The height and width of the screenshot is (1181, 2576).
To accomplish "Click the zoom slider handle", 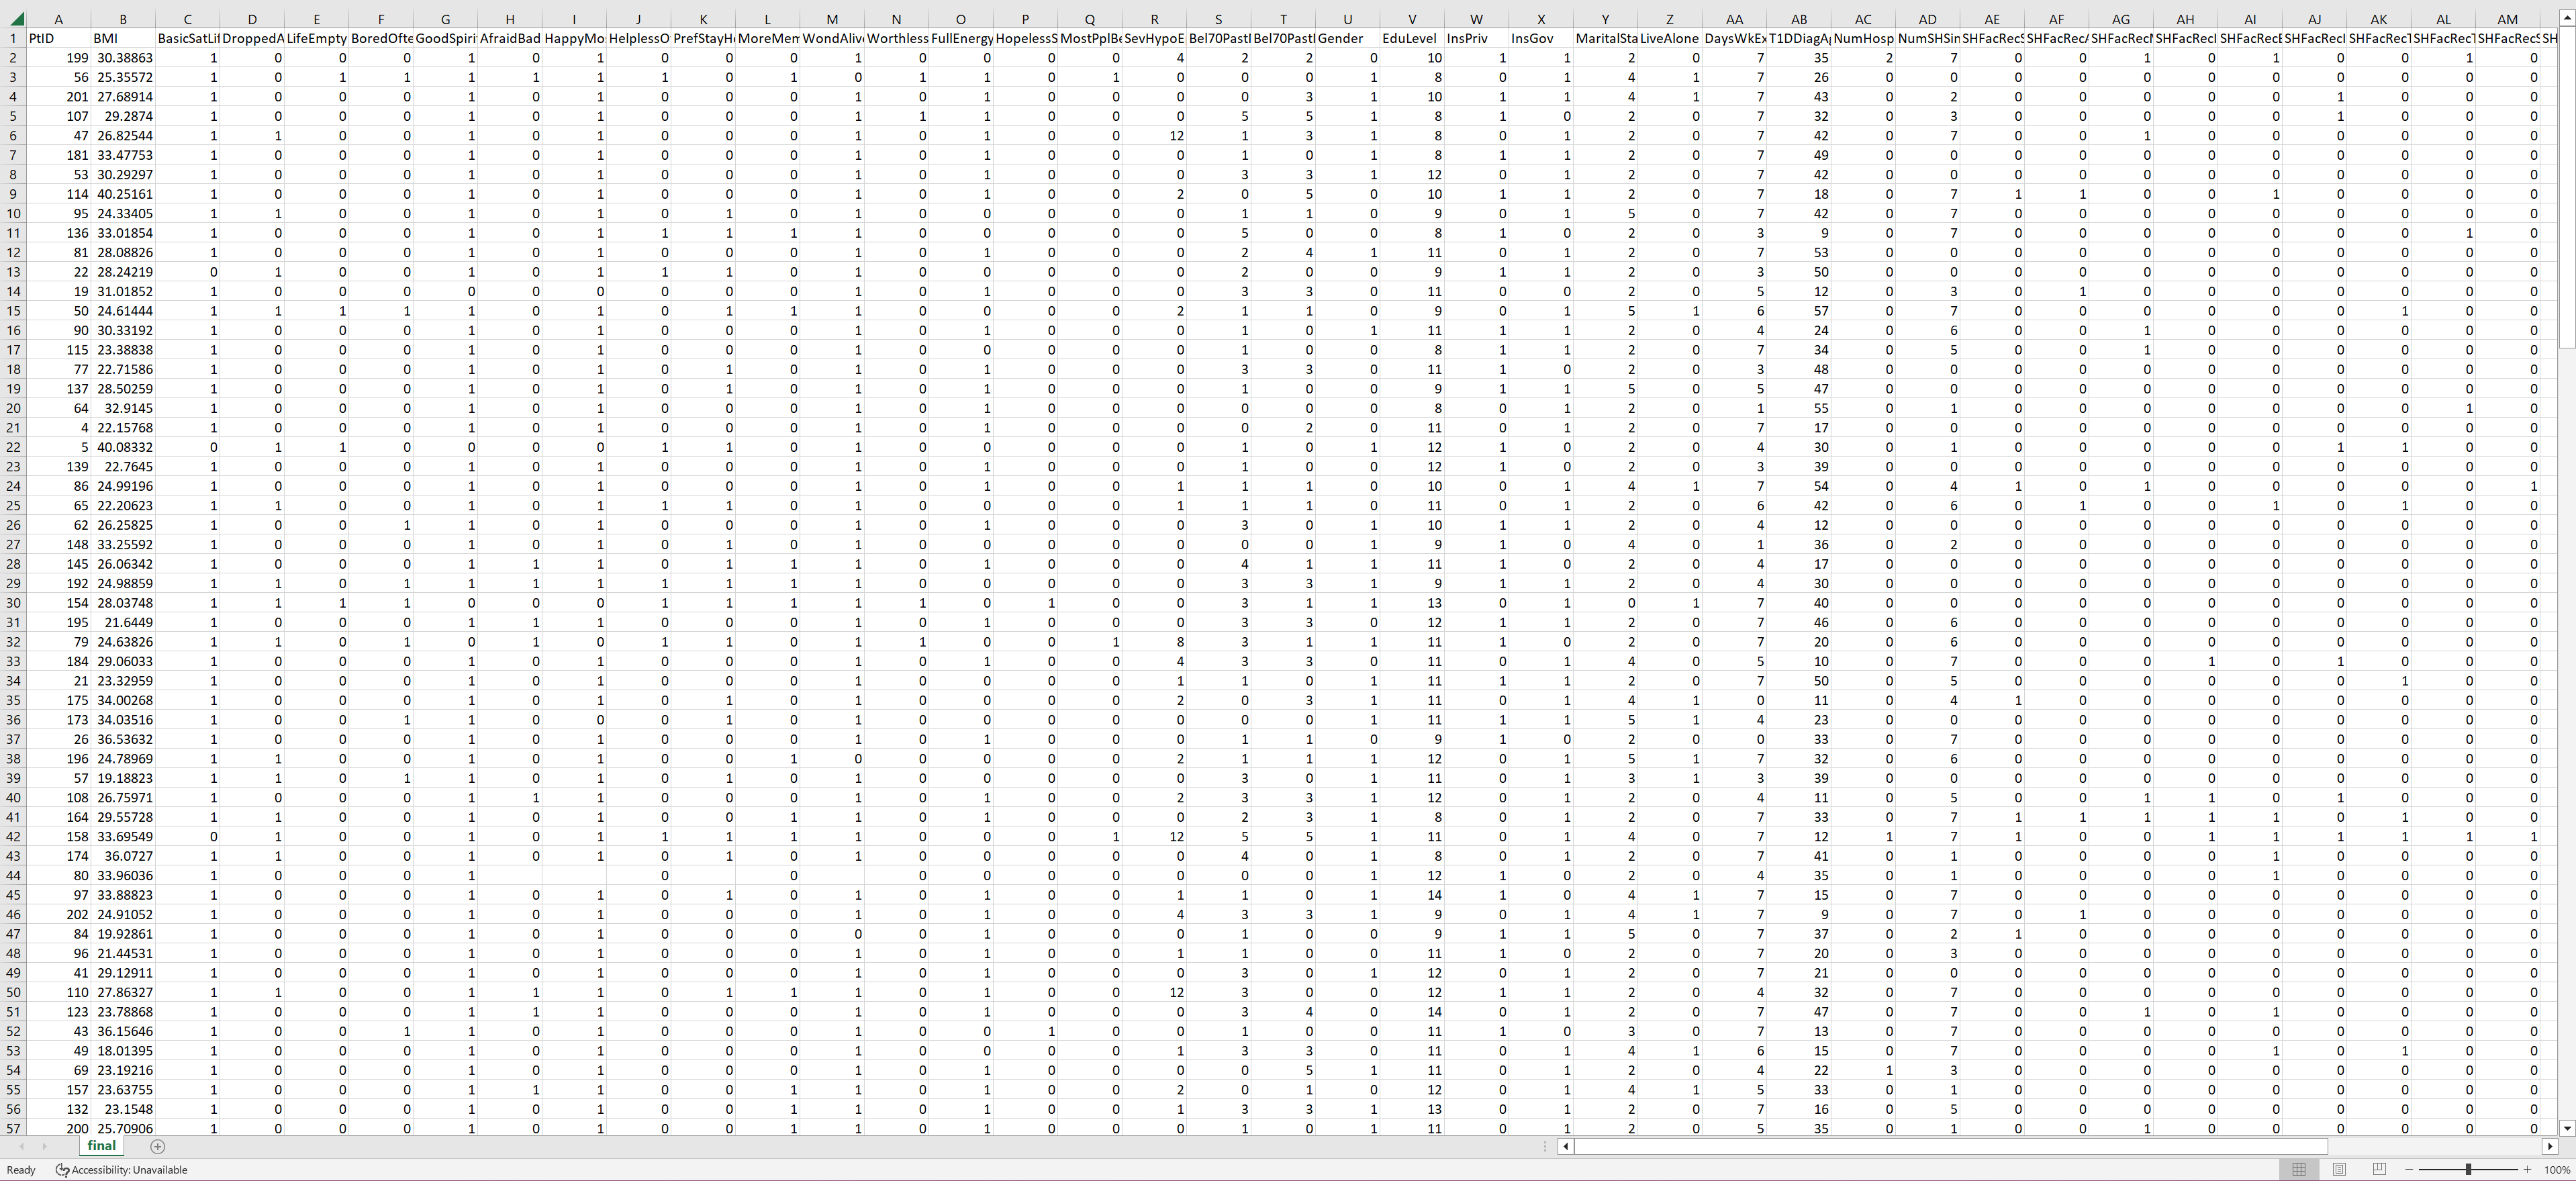I will click(2468, 1169).
